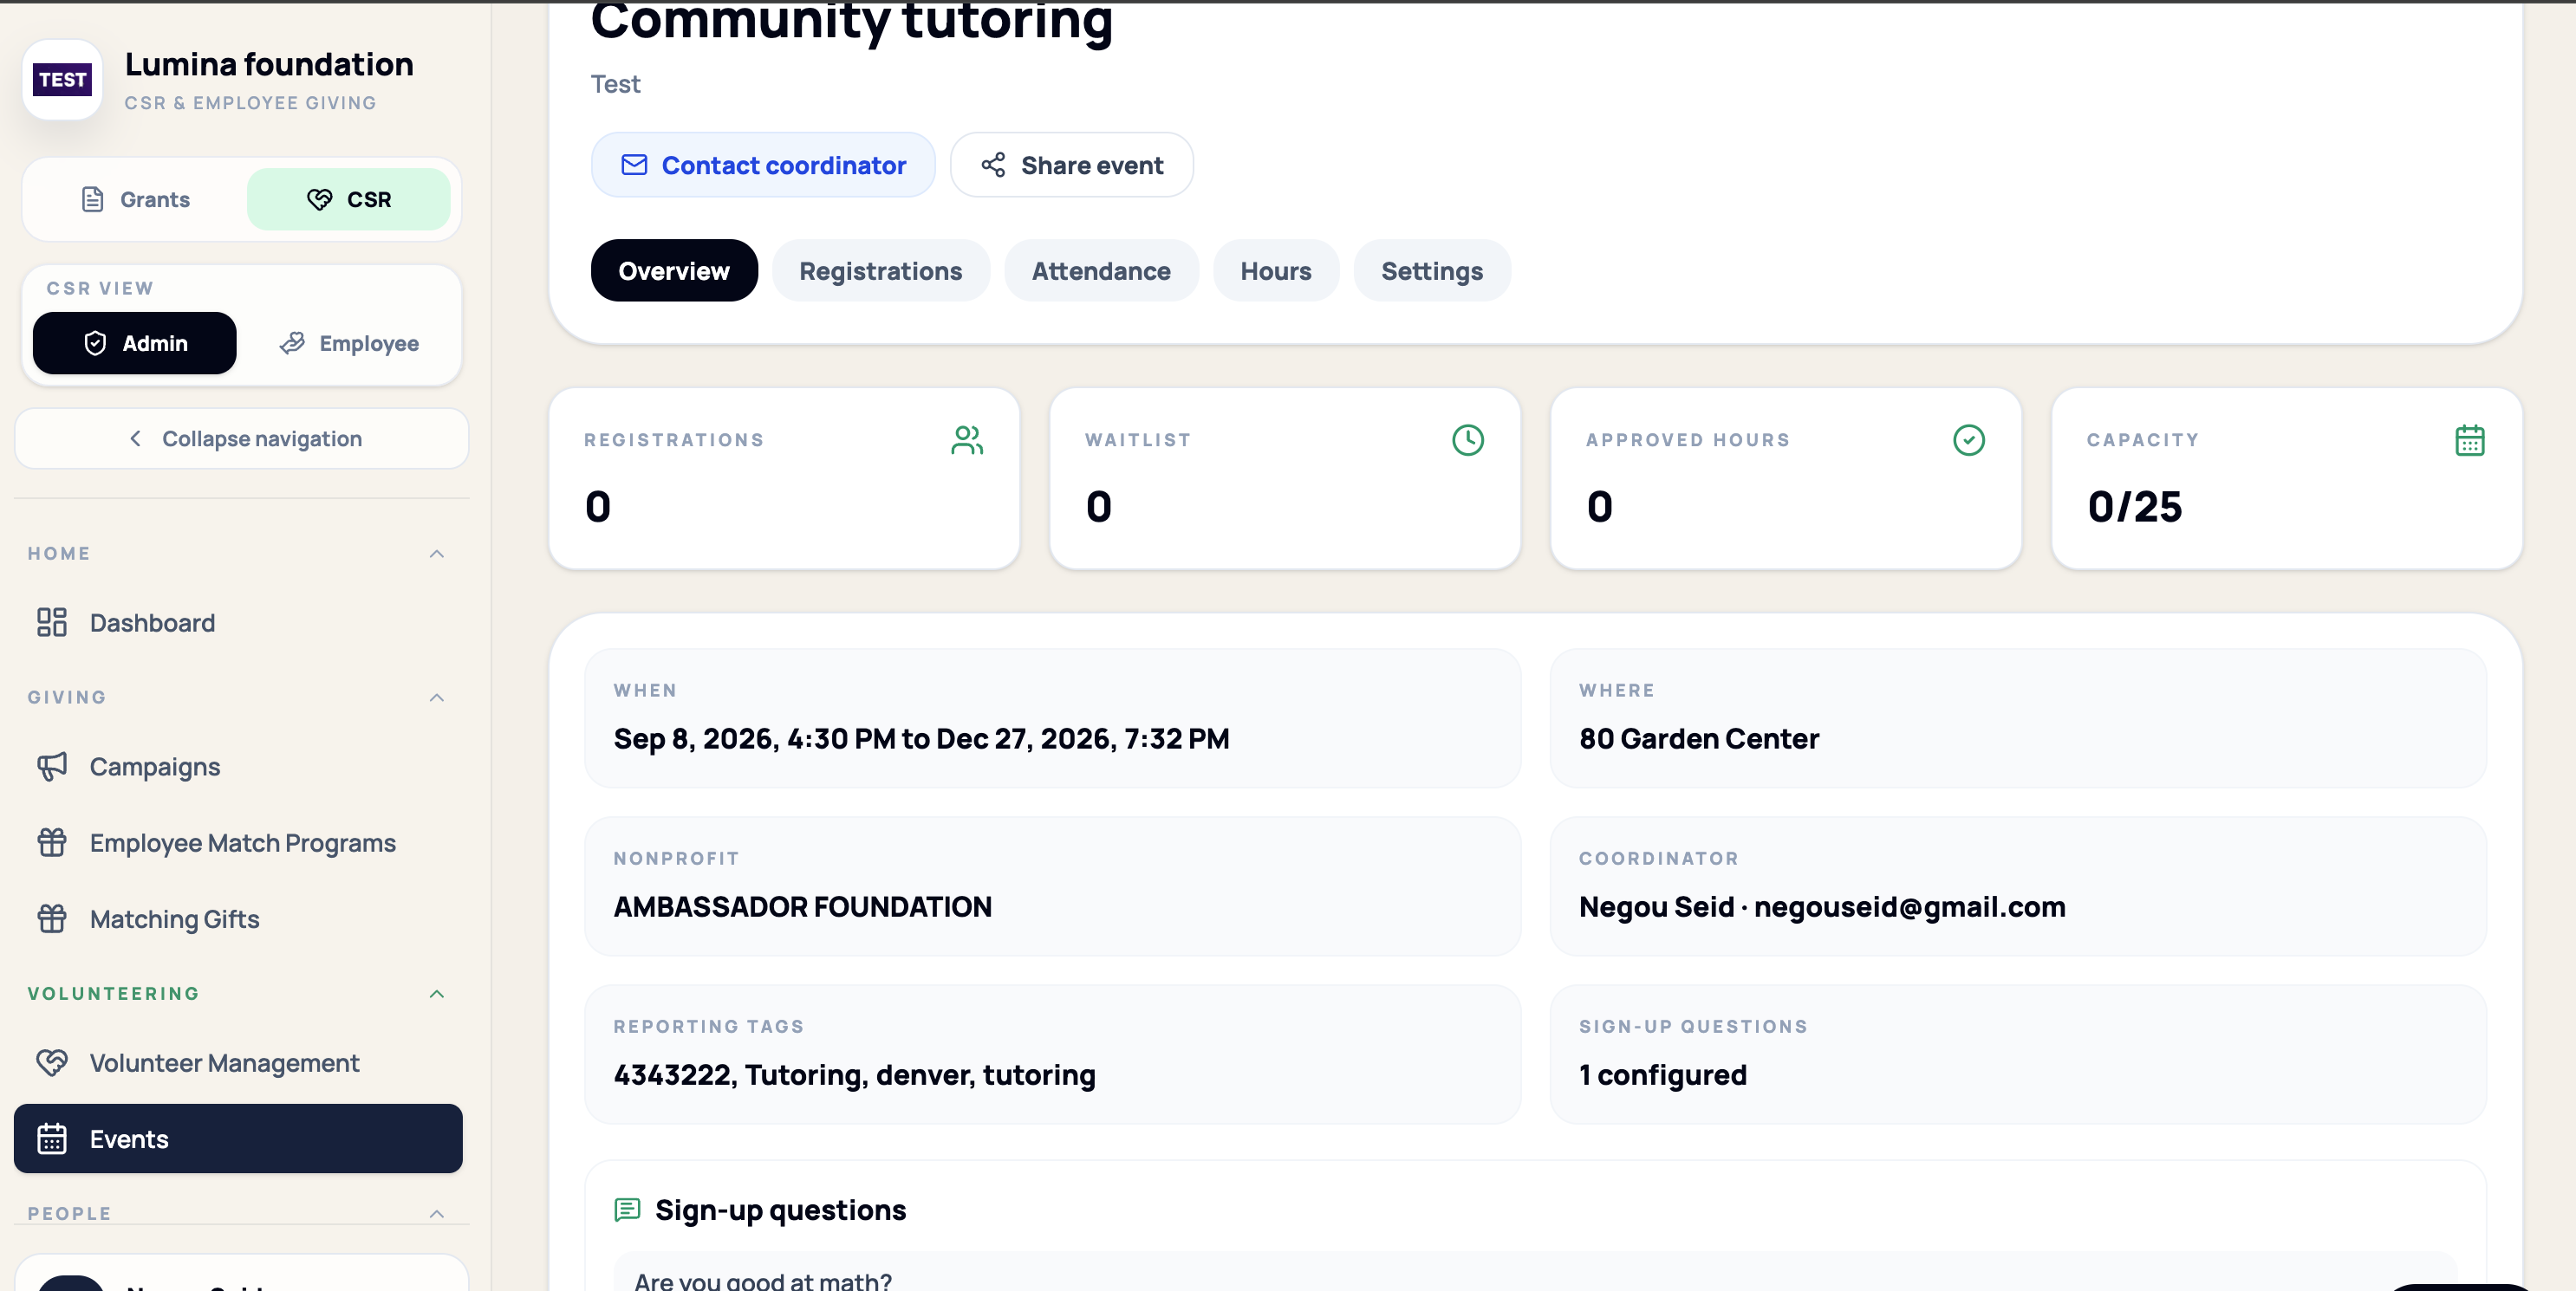
Task: Open Matching Gifts page
Action: [238, 918]
